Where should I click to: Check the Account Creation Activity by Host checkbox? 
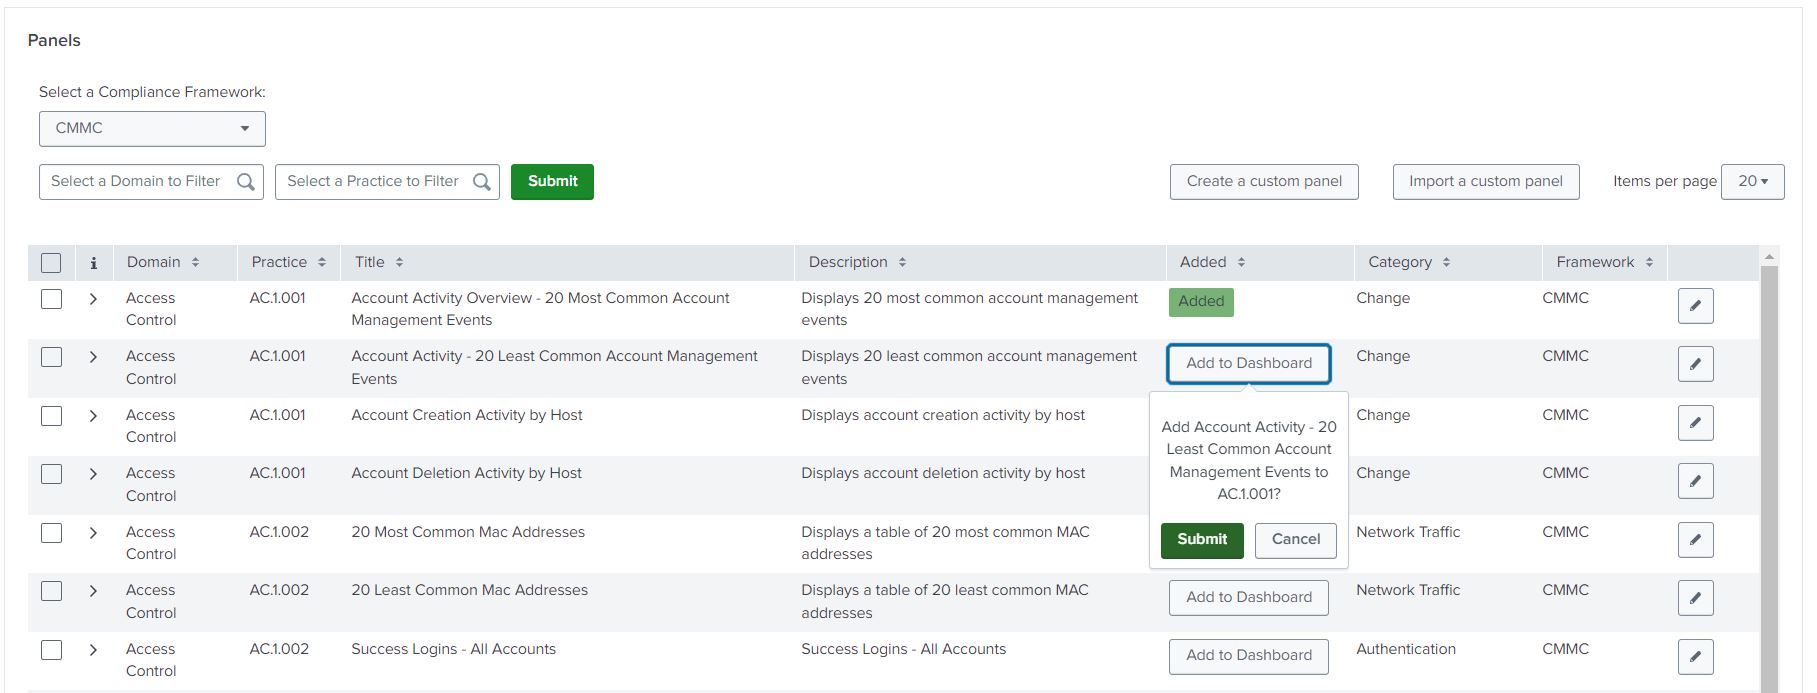pos(51,416)
